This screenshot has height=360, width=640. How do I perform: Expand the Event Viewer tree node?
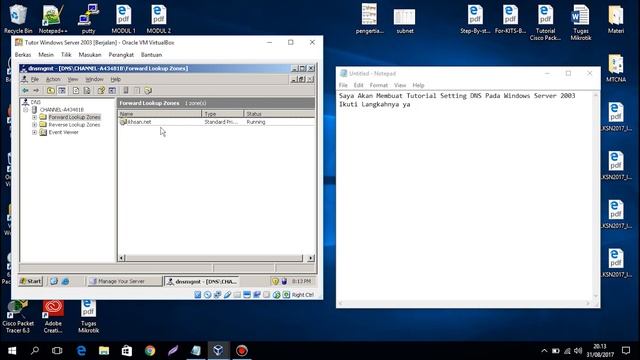tap(34, 132)
